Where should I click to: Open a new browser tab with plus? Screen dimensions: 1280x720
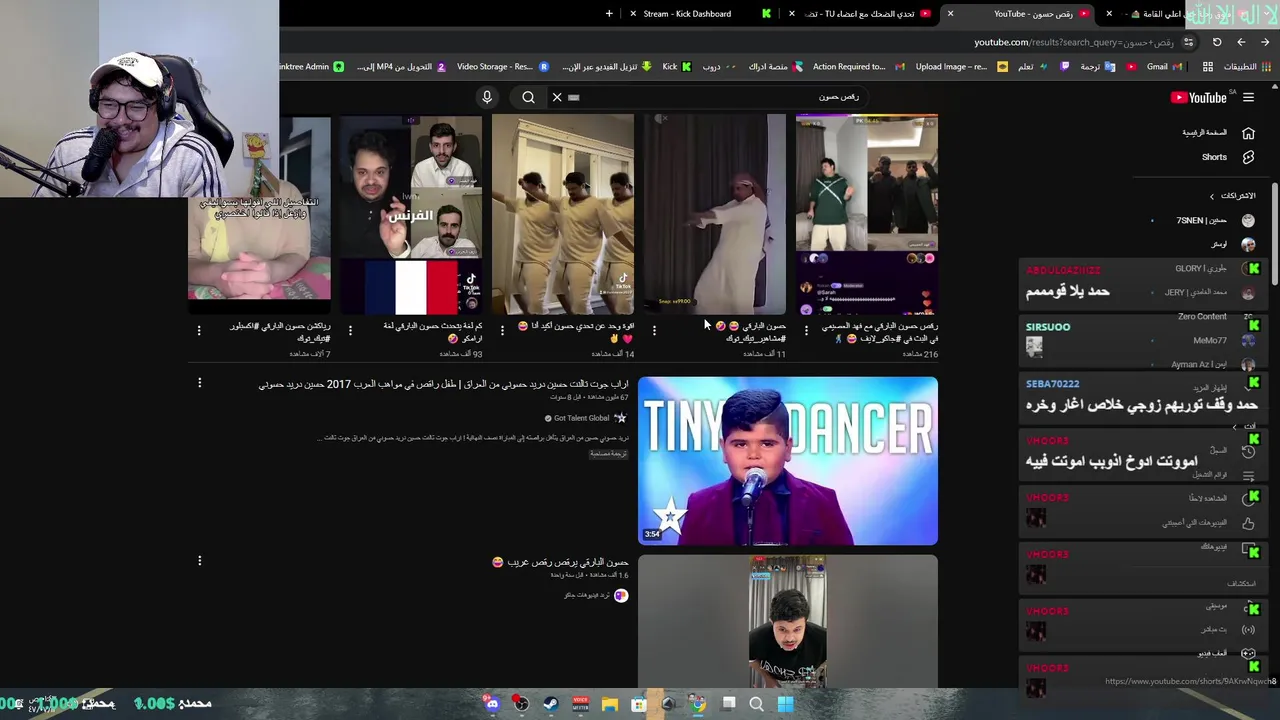point(609,13)
